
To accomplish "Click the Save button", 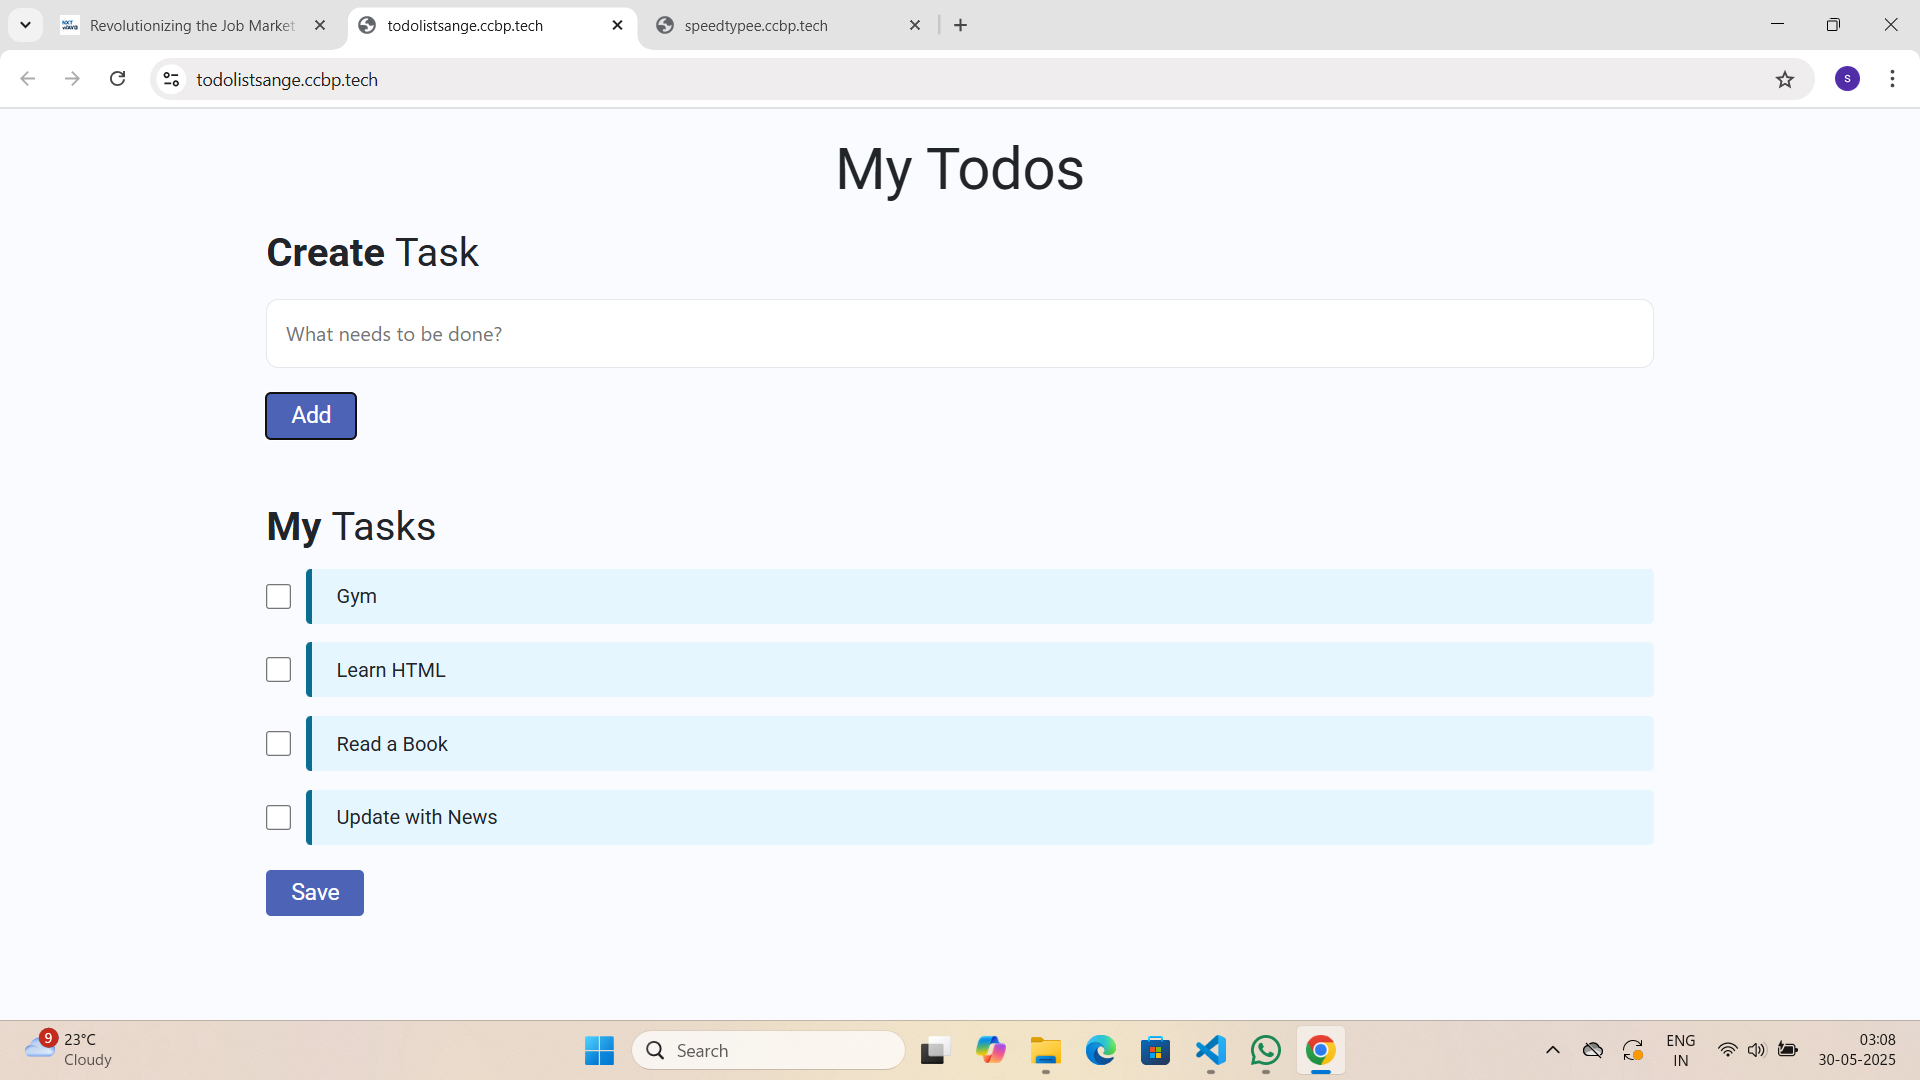I will pyautogui.click(x=314, y=893).
